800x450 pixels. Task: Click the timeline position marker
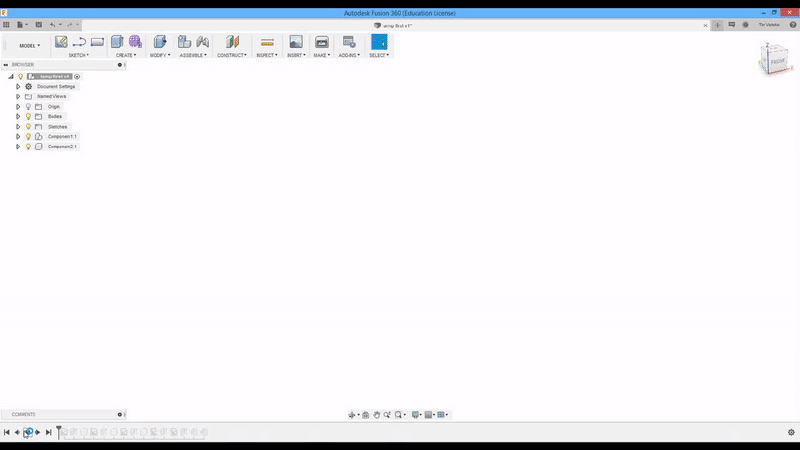[59, 432]
